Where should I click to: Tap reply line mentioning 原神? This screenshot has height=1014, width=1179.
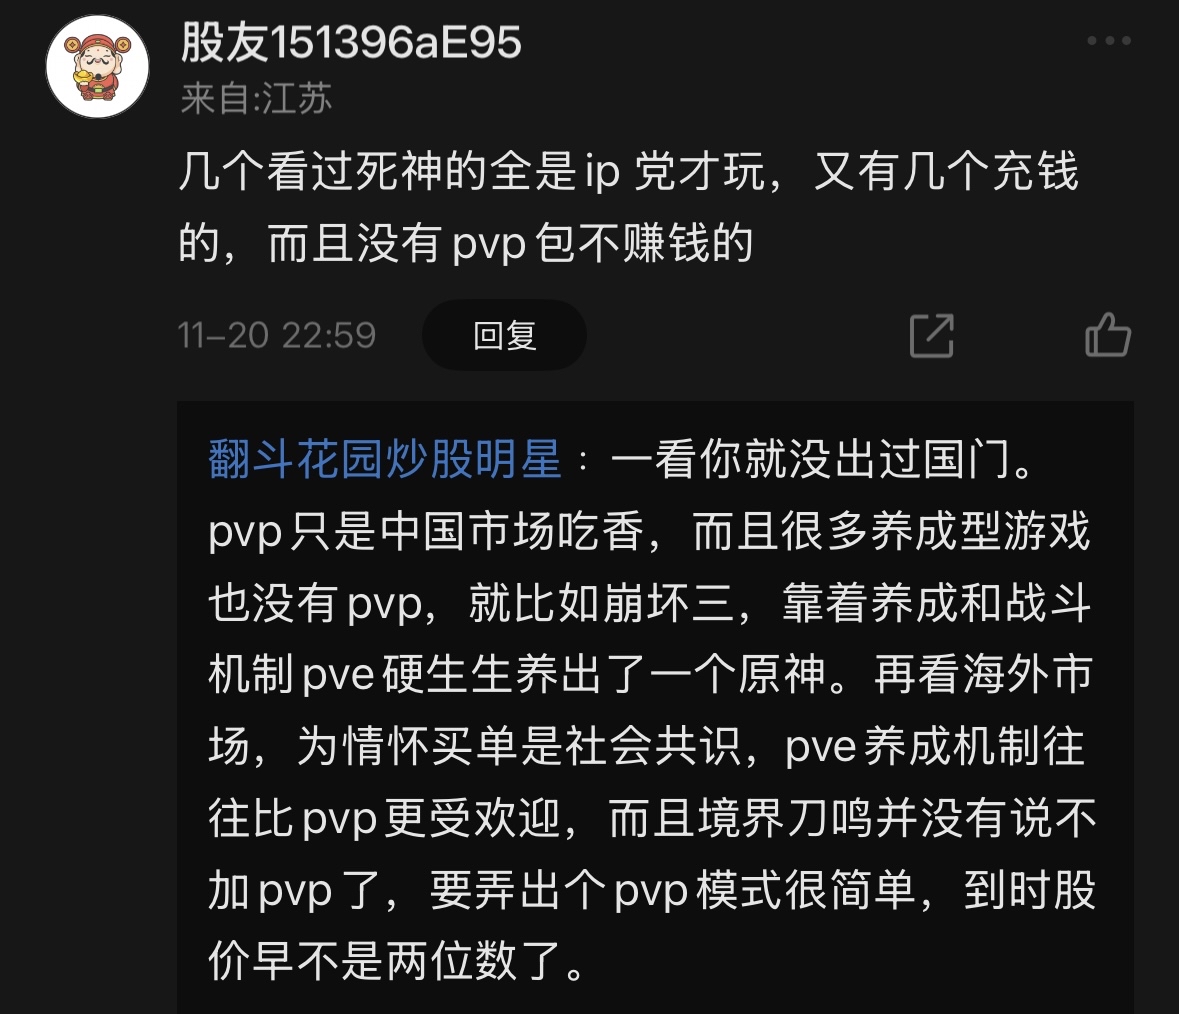click(x=649, y=674)
